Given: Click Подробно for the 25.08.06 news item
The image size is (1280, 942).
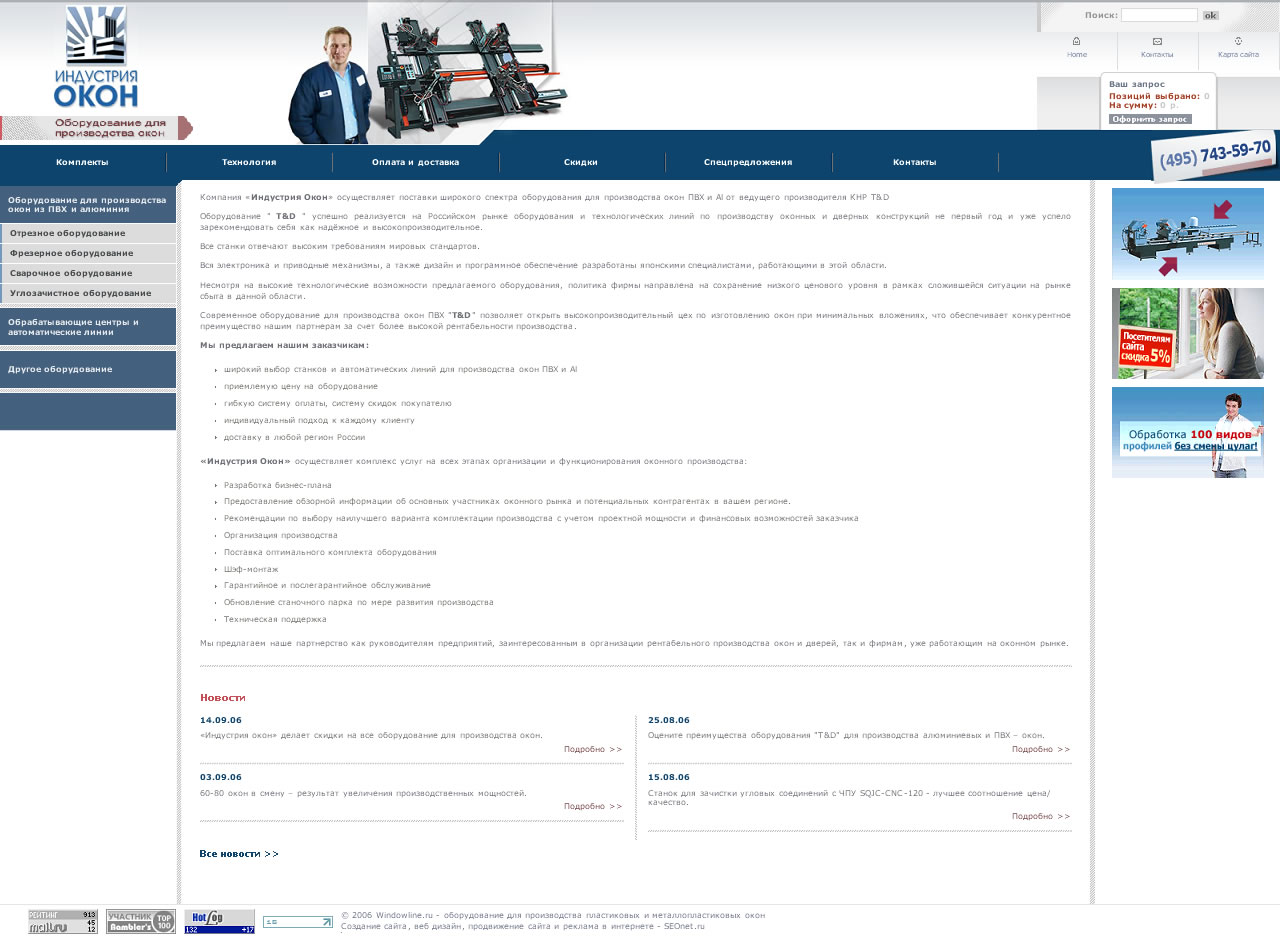Looking at the screenshot, I should 1041,749.
